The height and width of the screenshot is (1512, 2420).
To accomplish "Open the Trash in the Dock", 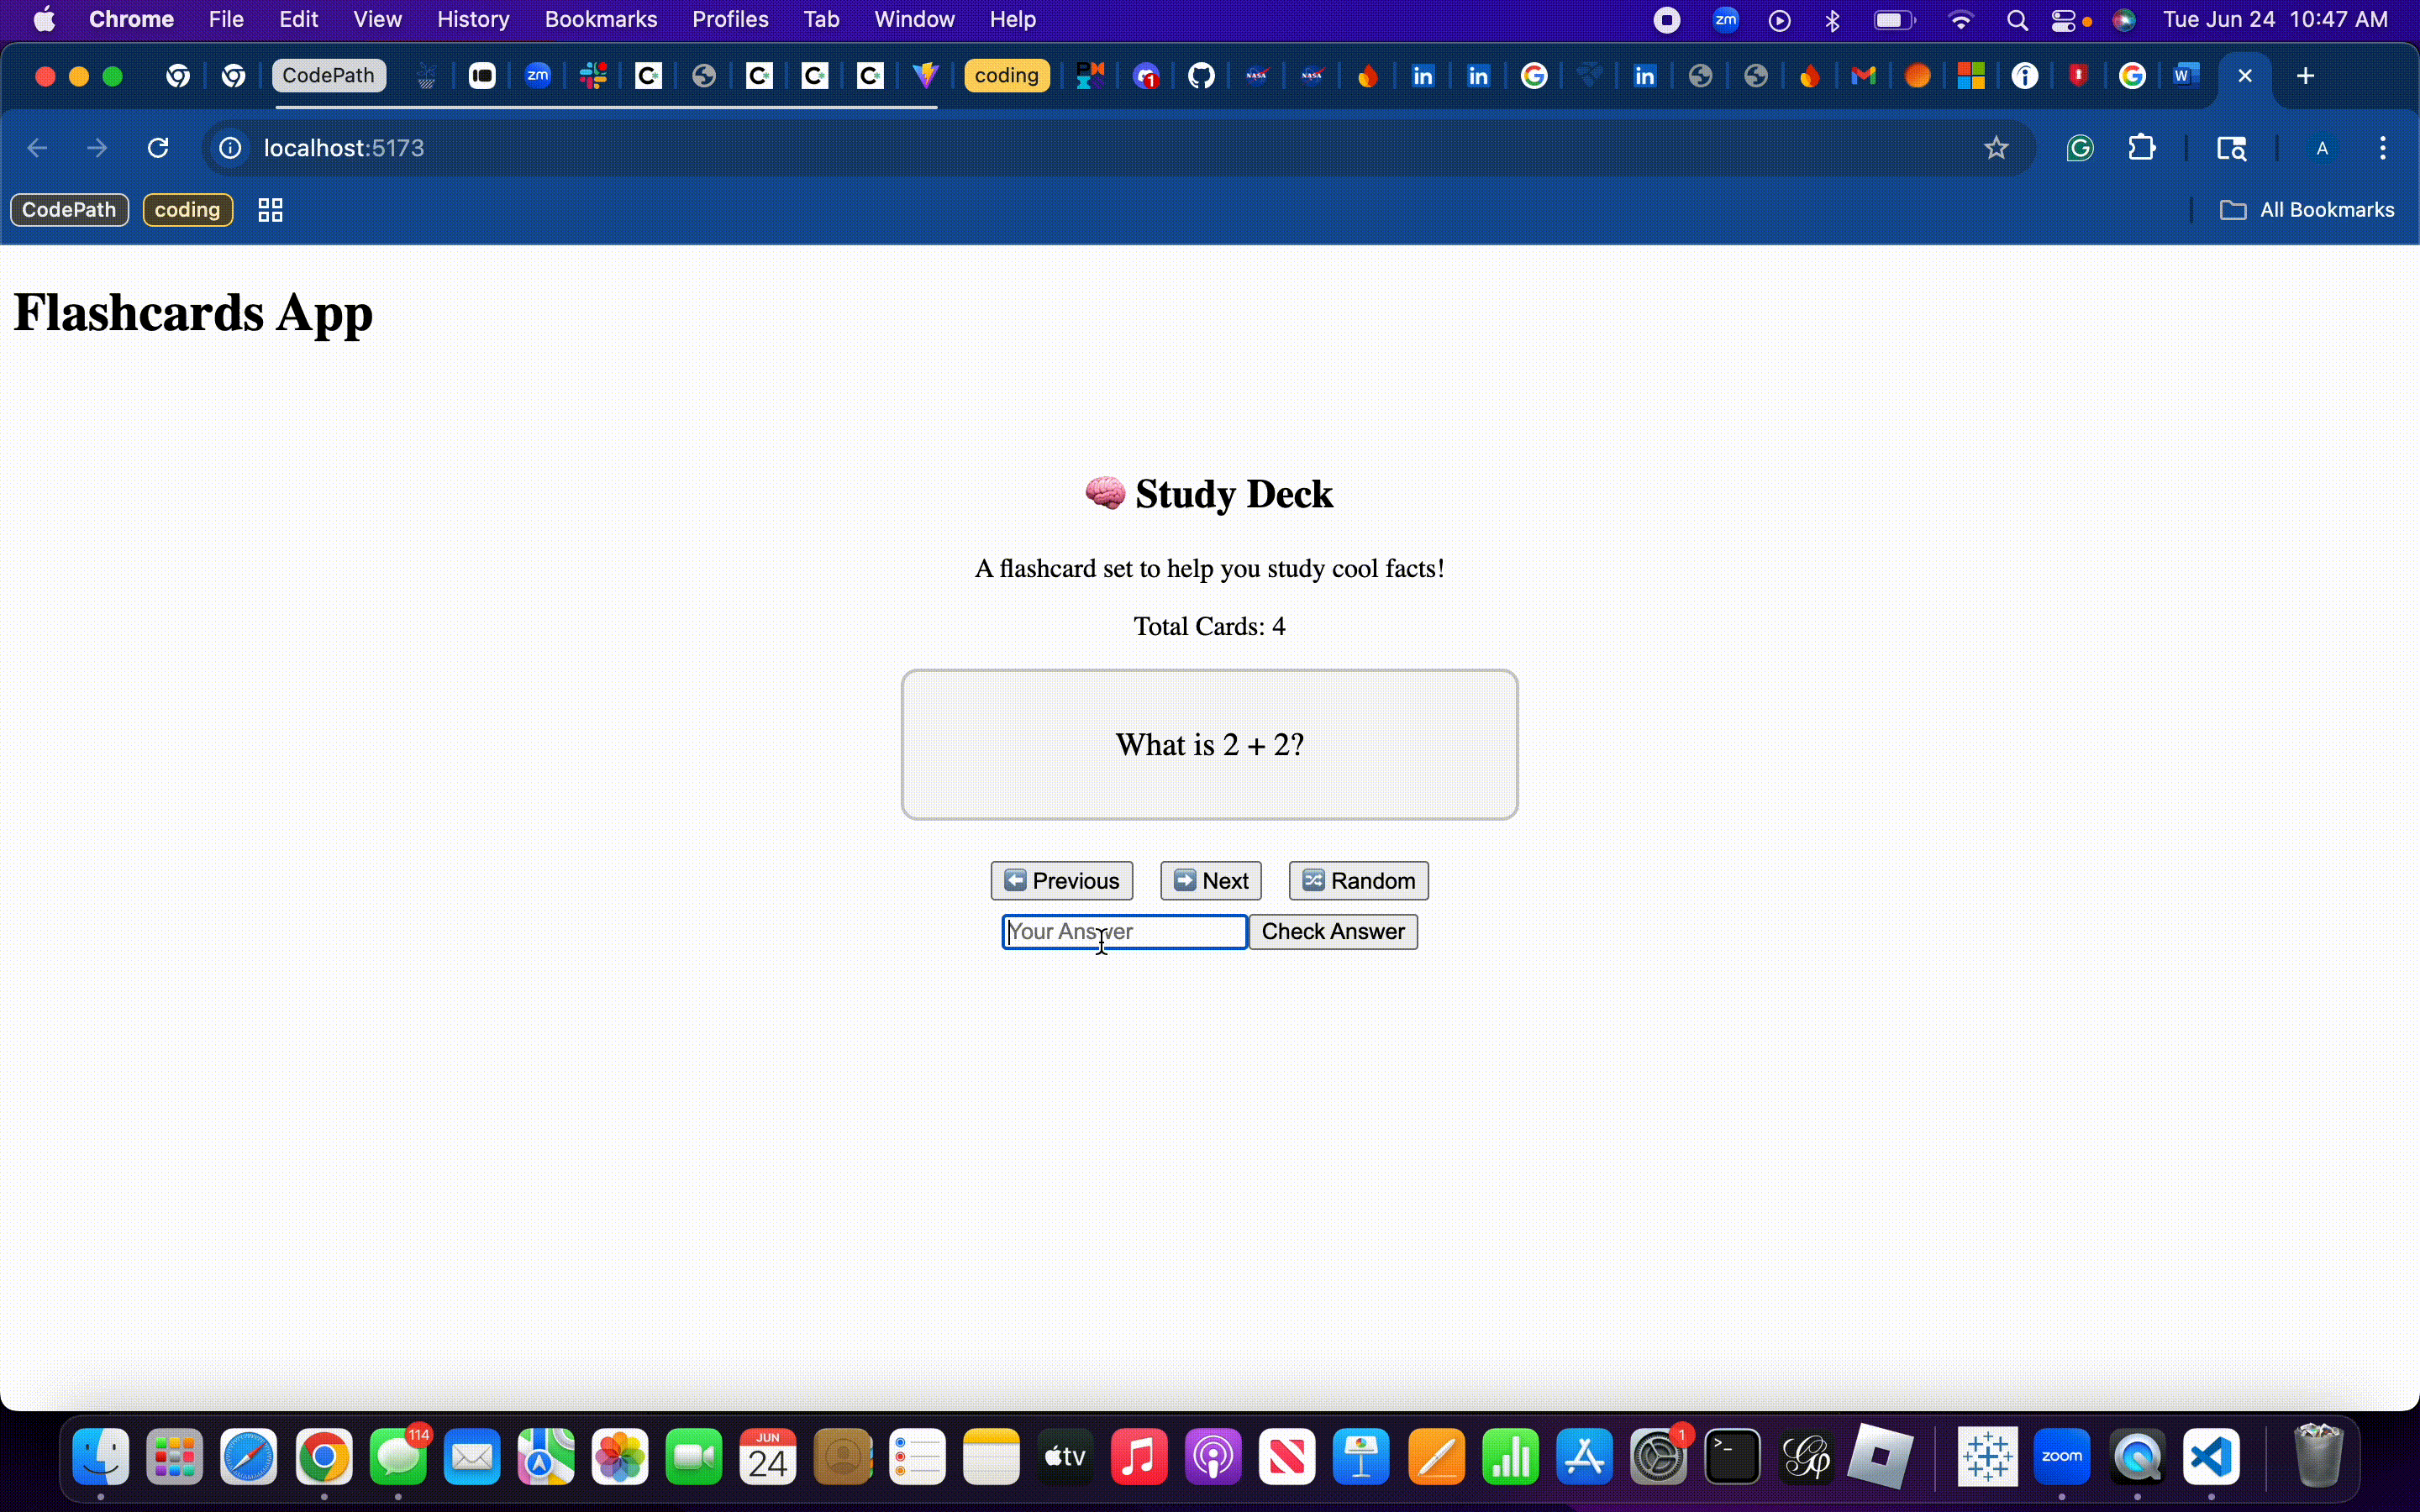I will point(2318,1456).
